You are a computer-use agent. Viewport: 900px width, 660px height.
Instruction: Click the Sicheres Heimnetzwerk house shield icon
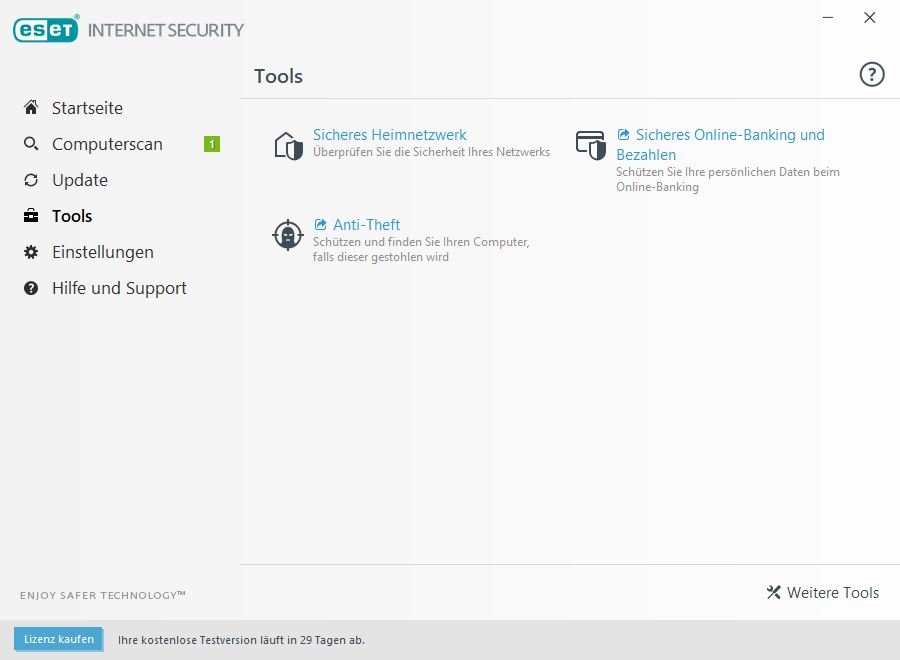[x=288, y=145]
